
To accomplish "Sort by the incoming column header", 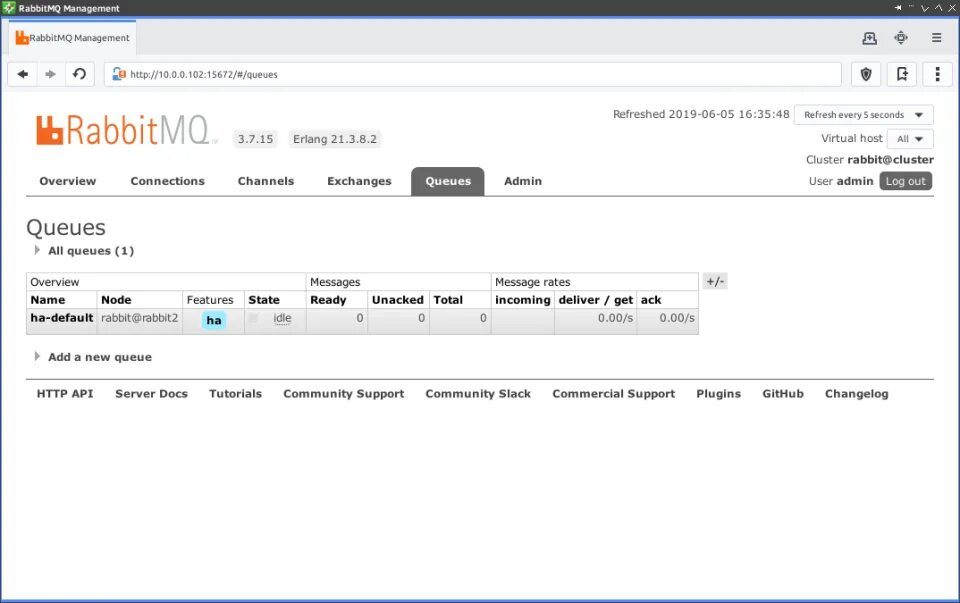I will (x=523, y=300).
